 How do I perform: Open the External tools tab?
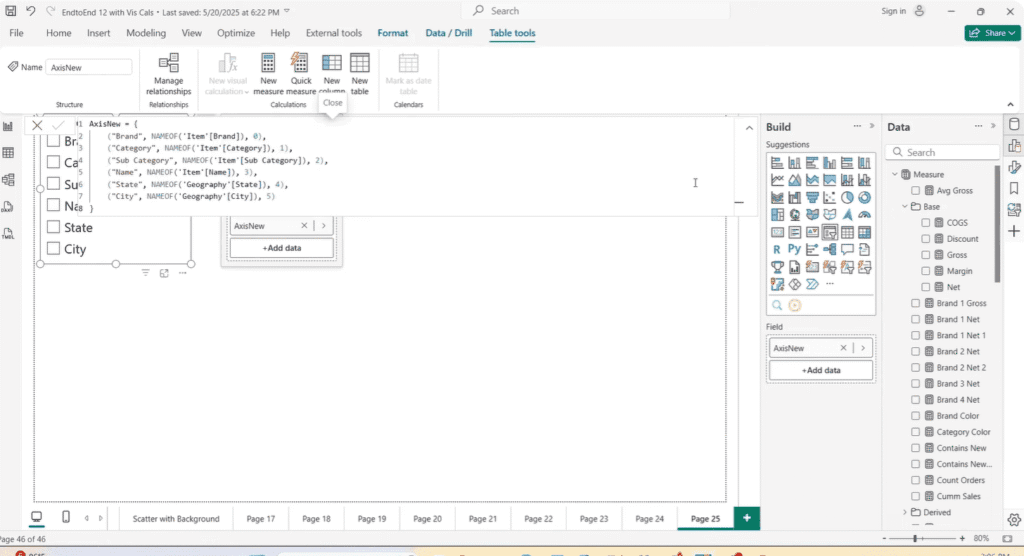(334, 33)
